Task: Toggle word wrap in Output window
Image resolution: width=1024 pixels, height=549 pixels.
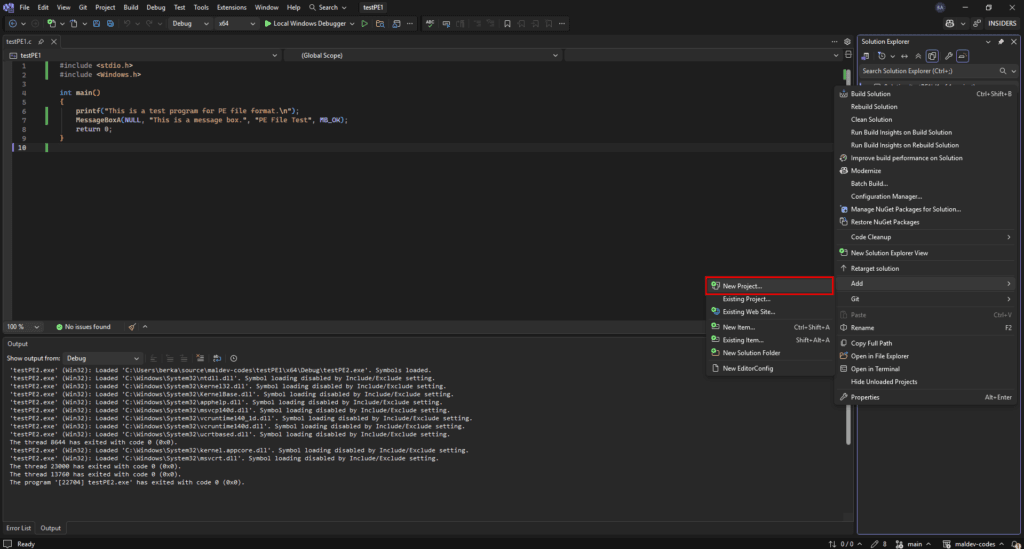Action: (x=217, y=358)
